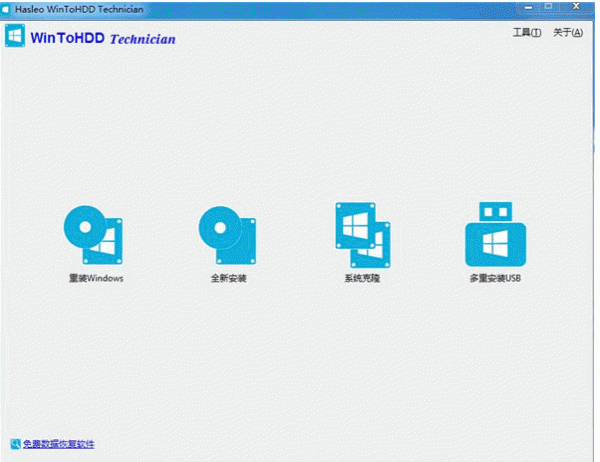
Task: Click the data recovery software icon
Action: click(15, 444)
